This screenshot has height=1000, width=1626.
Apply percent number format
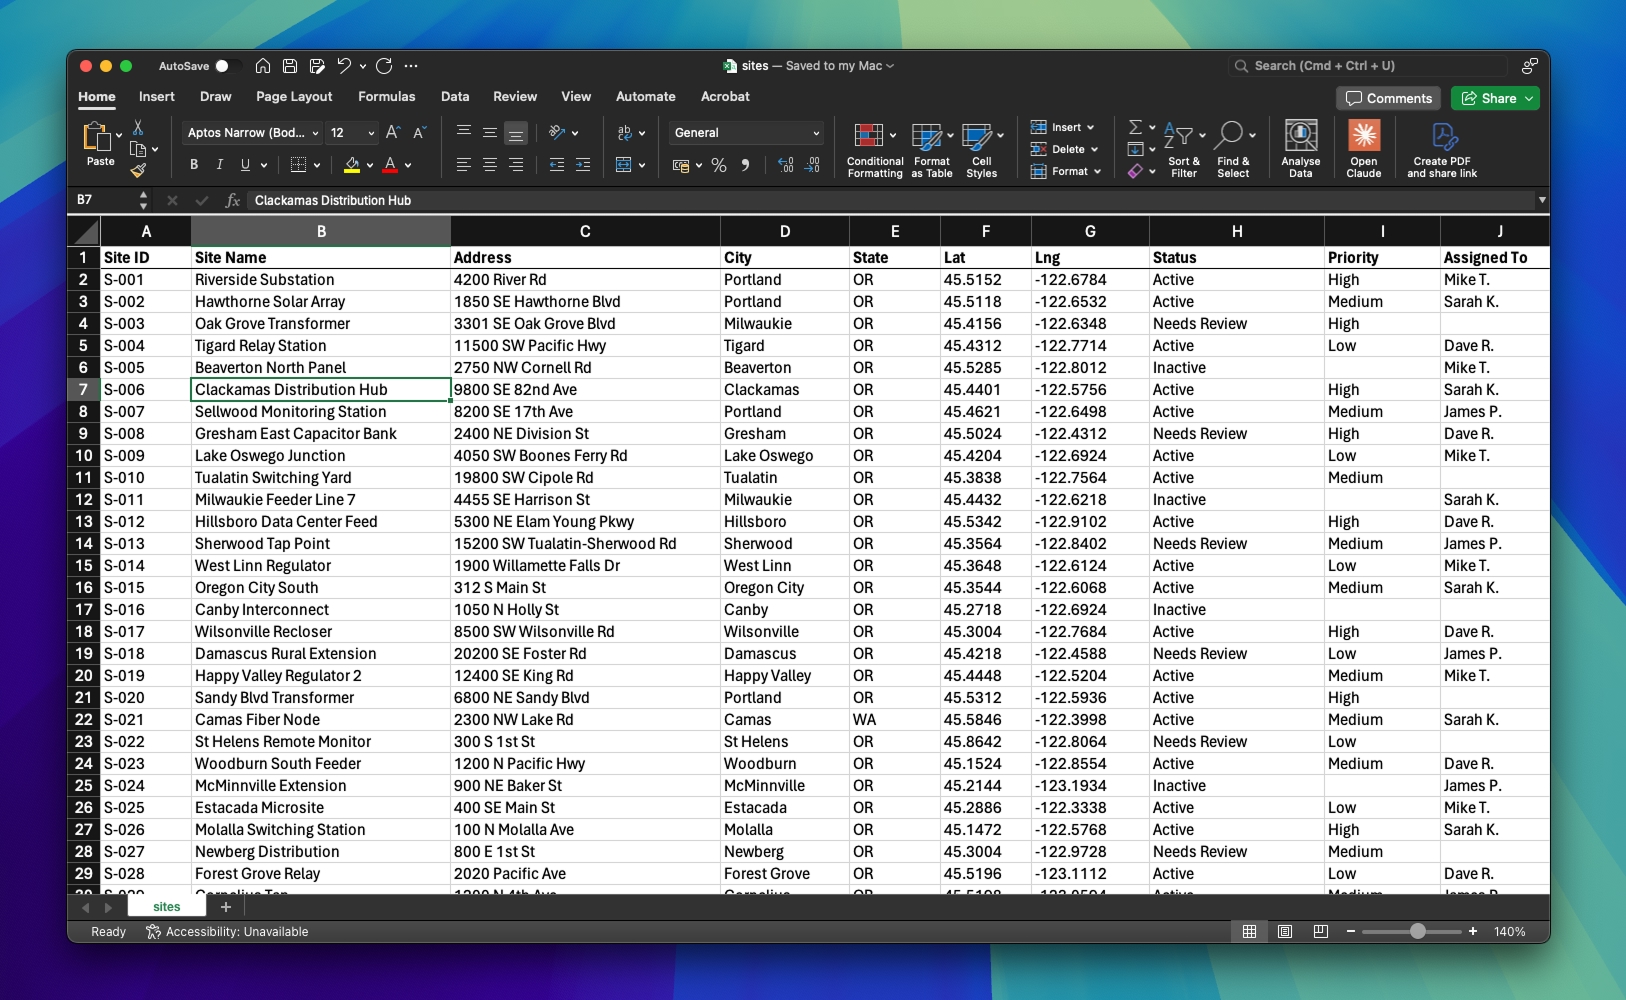718,166
